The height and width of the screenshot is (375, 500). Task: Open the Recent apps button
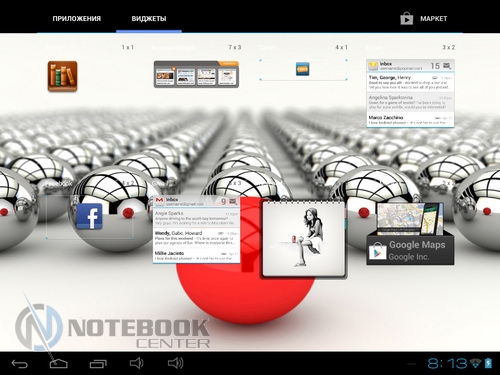(x=98, y=363)
